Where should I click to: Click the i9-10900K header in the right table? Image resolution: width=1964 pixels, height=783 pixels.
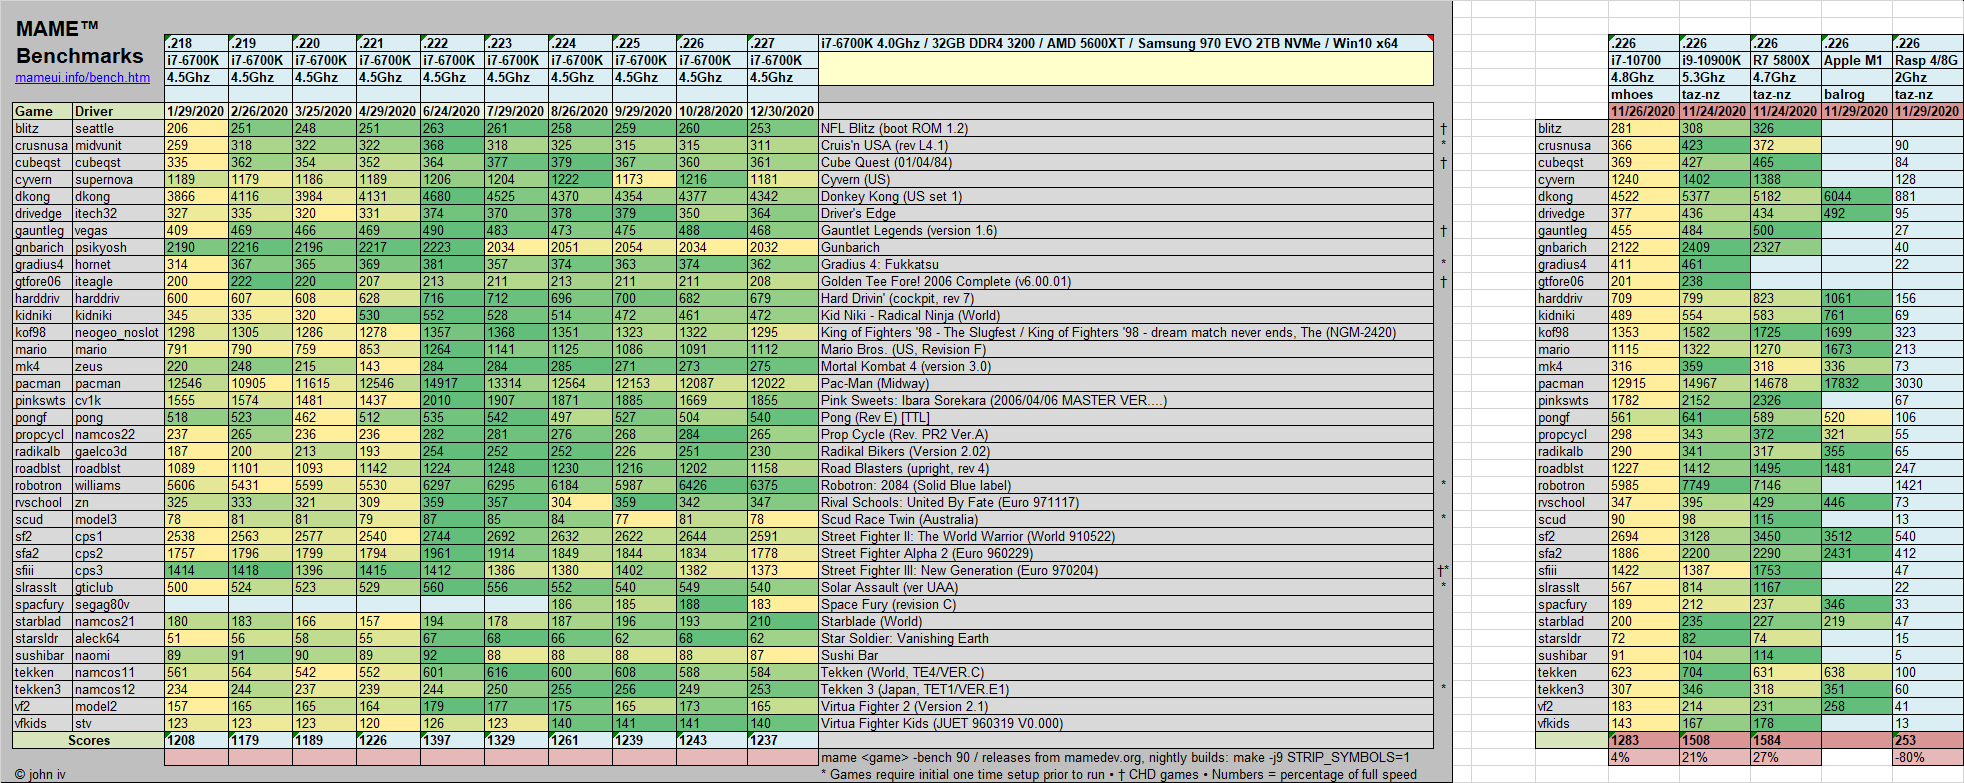[1714, 60]
